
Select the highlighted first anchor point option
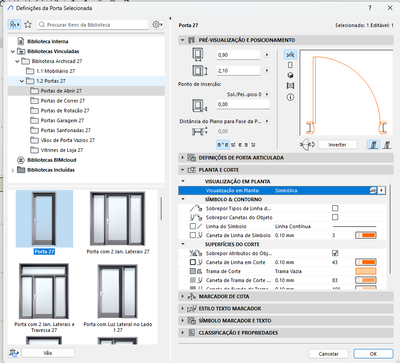pos(223,145)
